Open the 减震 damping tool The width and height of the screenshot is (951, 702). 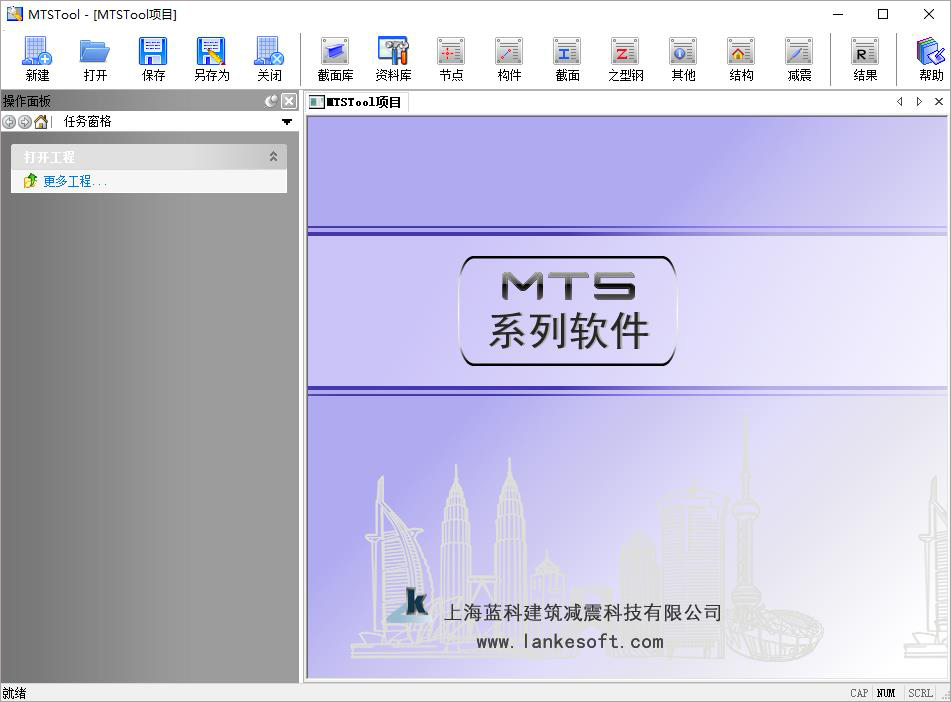coord(799,59)
